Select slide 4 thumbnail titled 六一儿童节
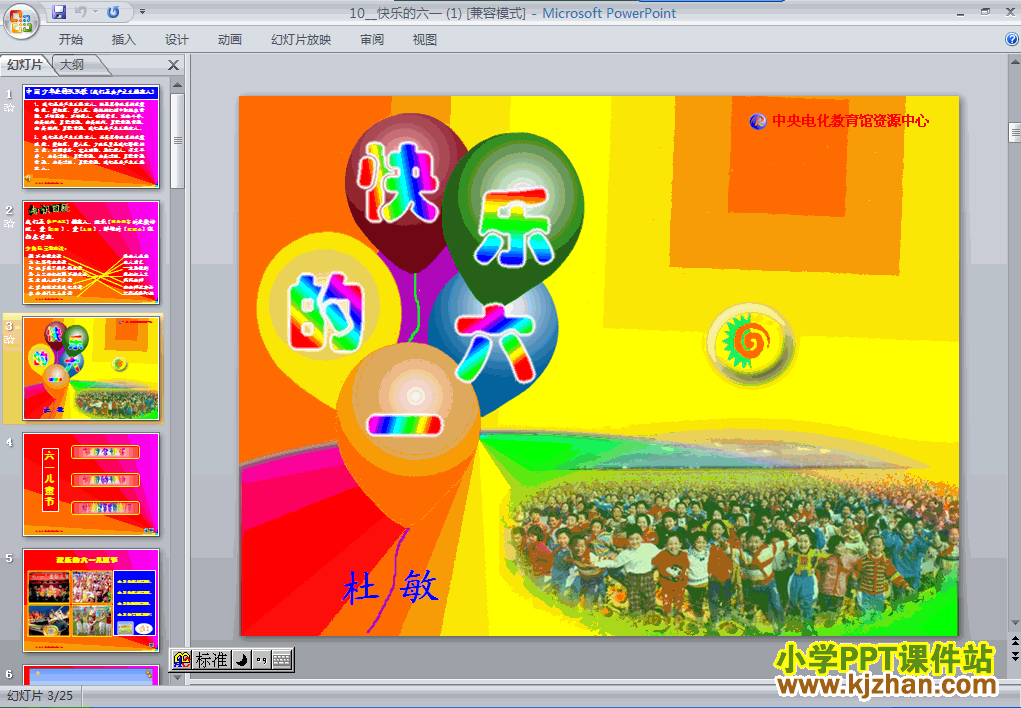1021x708 pixels. pos(91,485)
